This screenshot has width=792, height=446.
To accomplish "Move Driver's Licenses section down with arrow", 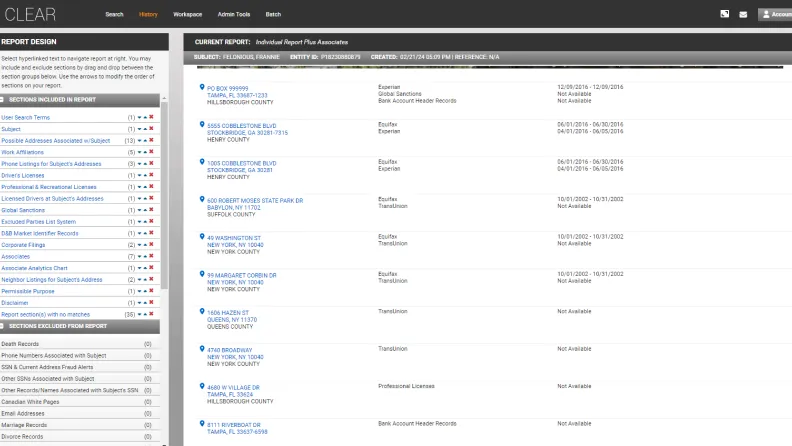I will click(139, 175).
